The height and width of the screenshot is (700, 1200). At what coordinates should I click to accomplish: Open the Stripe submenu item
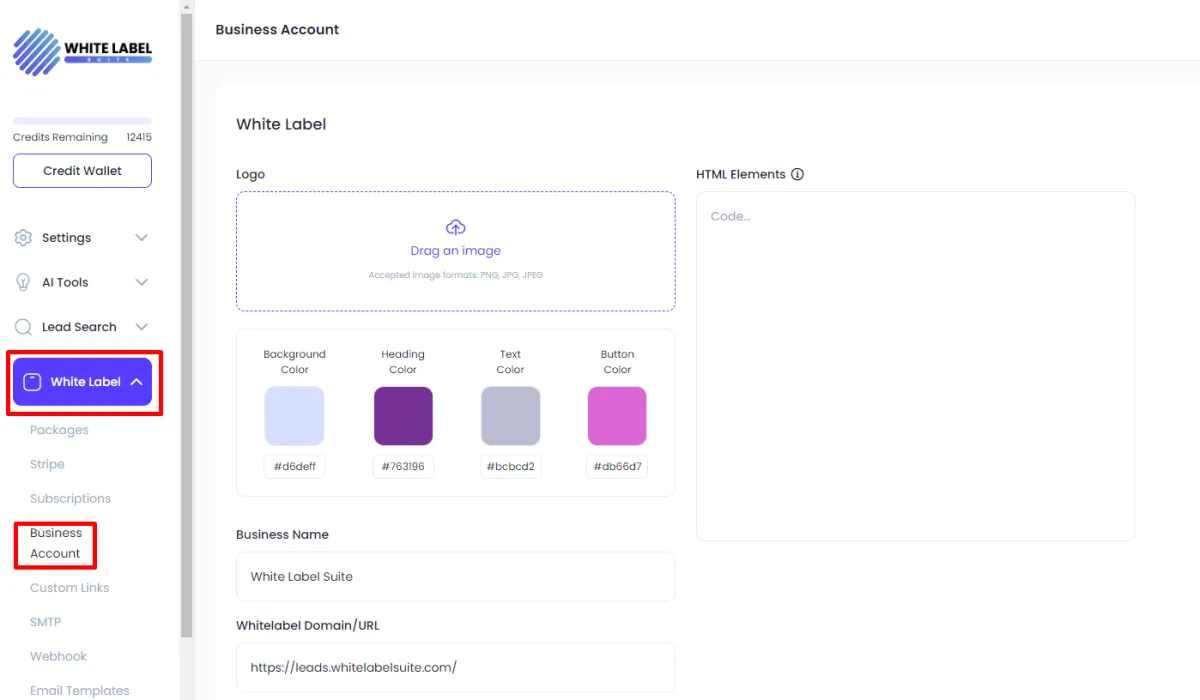click(x=47, y=464)
